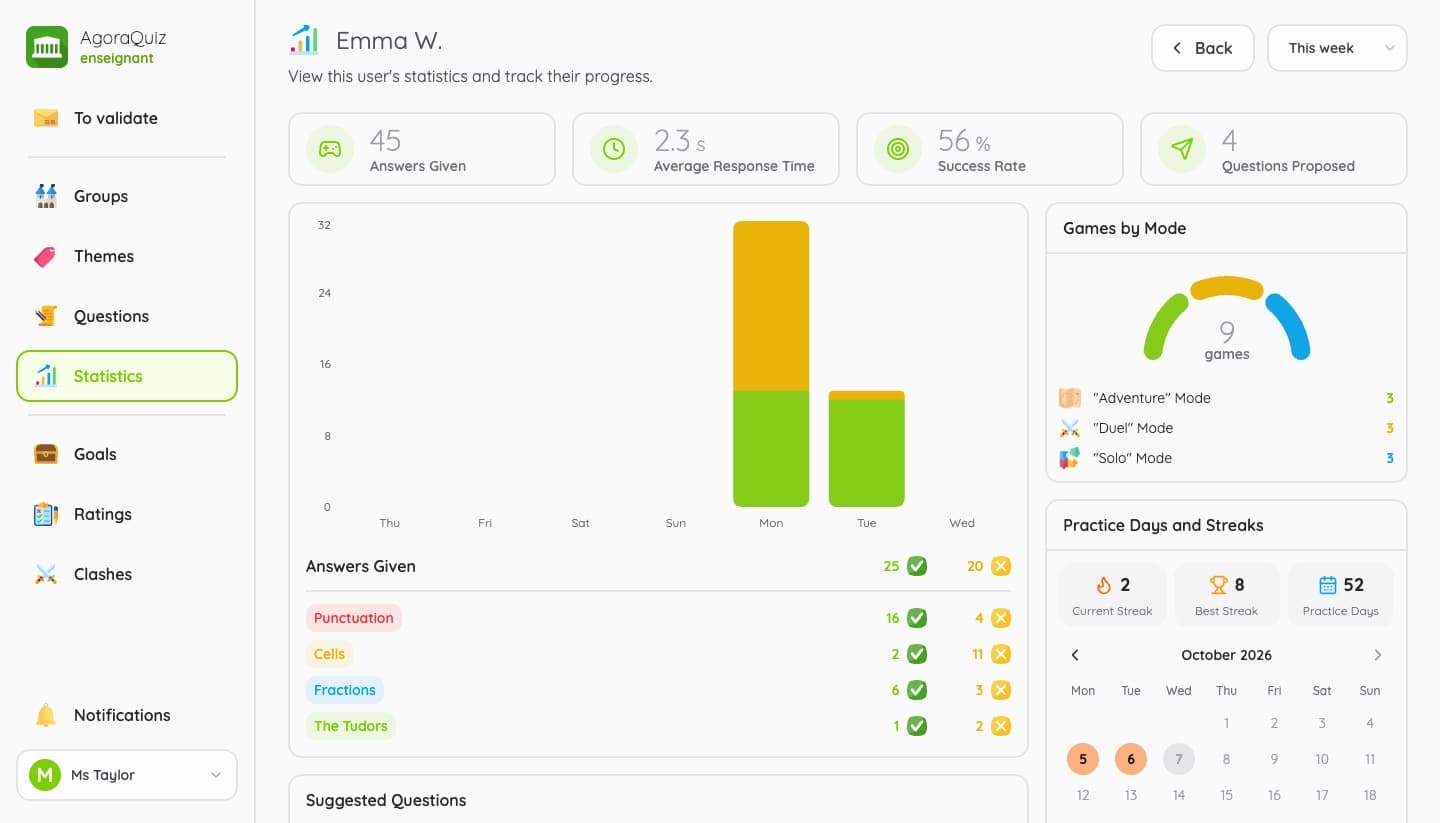The image size is (1440, 823).
Task: Open the To validate envelope icon
Action: 46,118
